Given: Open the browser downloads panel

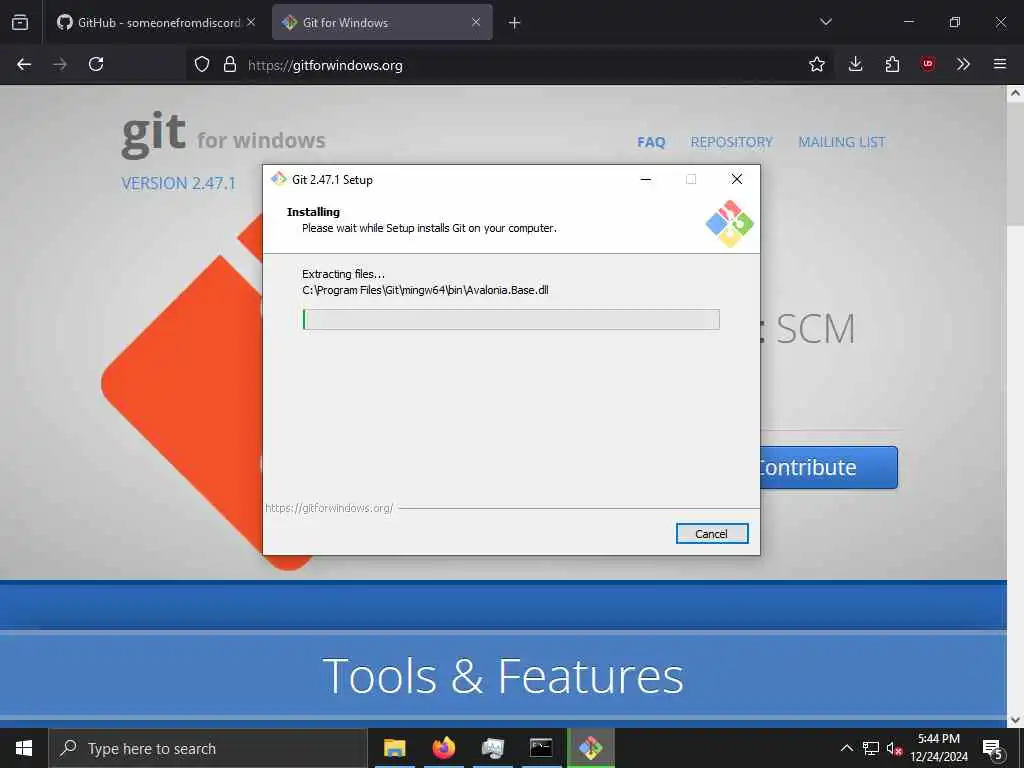Looking at the screenshot, I should (x=856, y=64).
